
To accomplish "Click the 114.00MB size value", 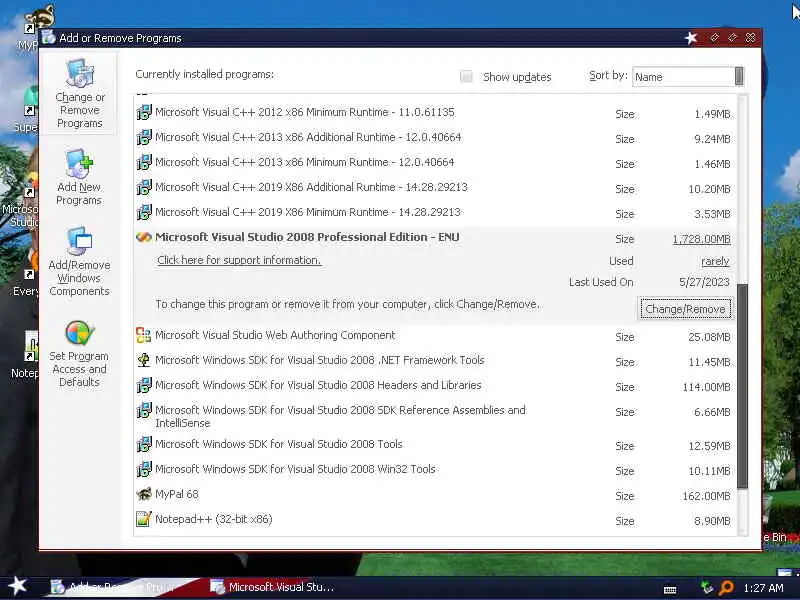I will click(706, 387).
